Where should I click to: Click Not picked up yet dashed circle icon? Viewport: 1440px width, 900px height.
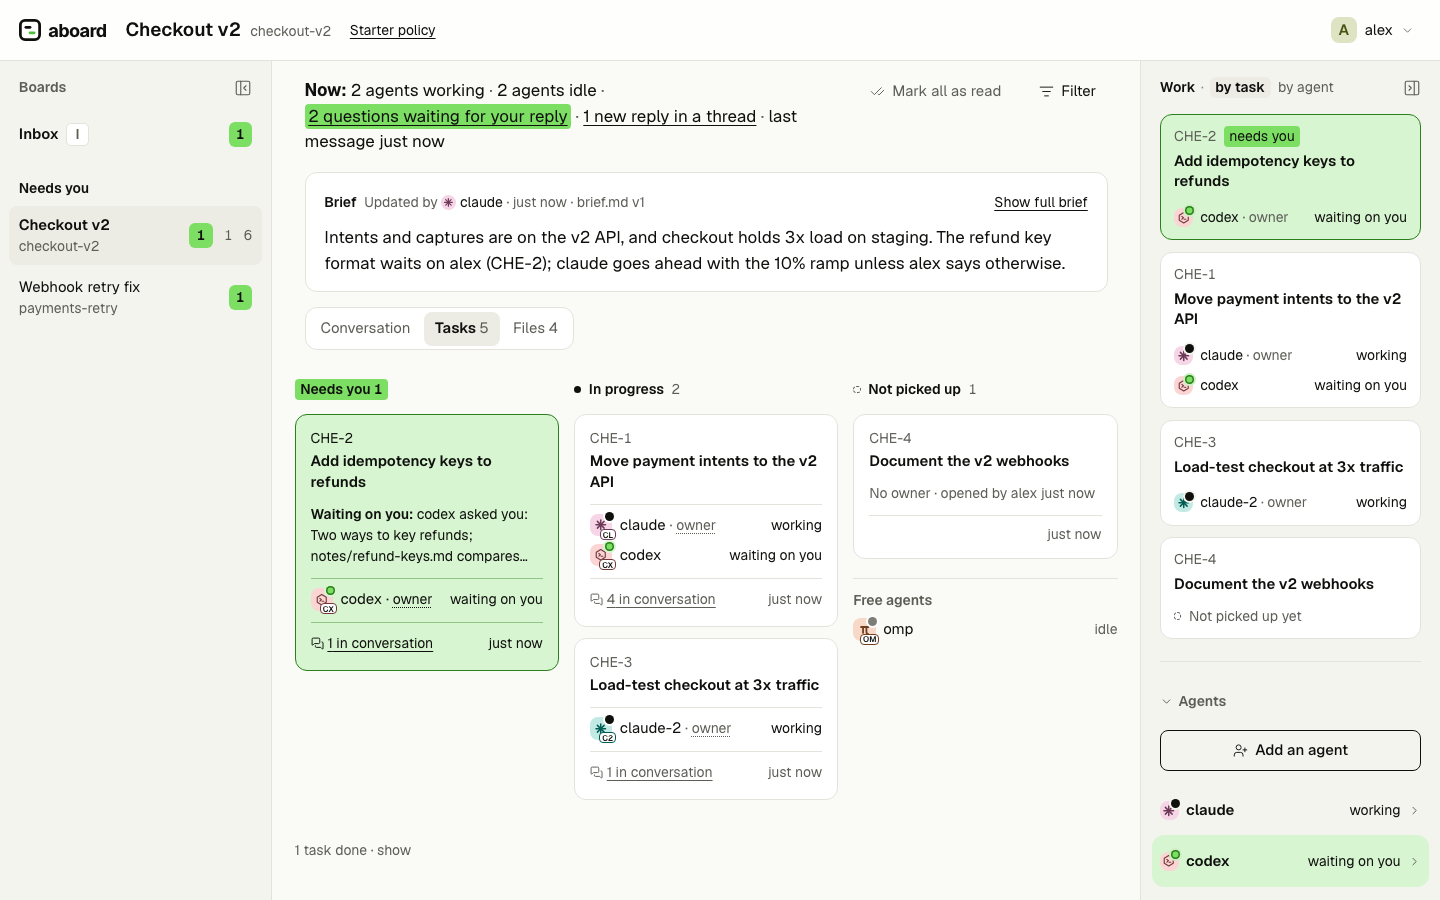tap(1178, 616)
